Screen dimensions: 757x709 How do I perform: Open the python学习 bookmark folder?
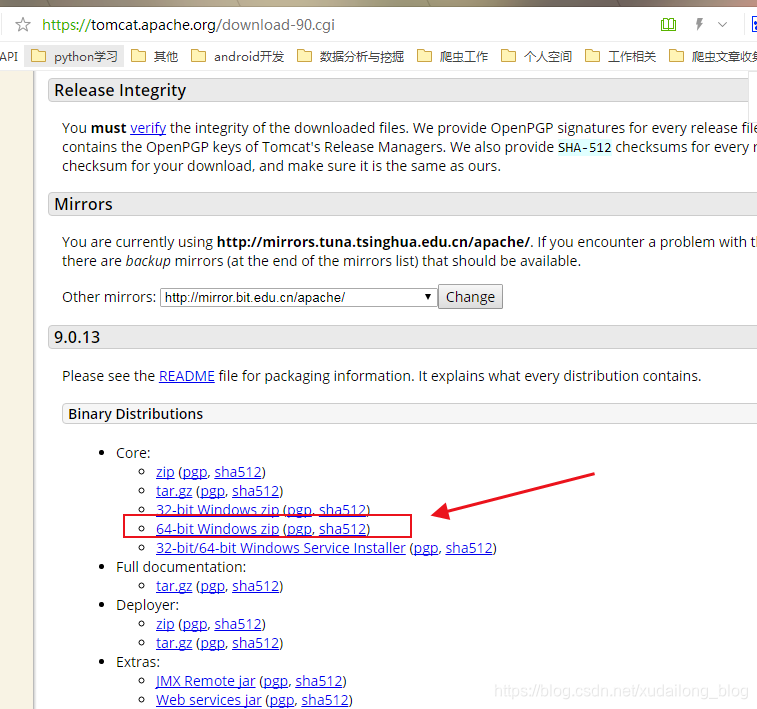(74, 56)
